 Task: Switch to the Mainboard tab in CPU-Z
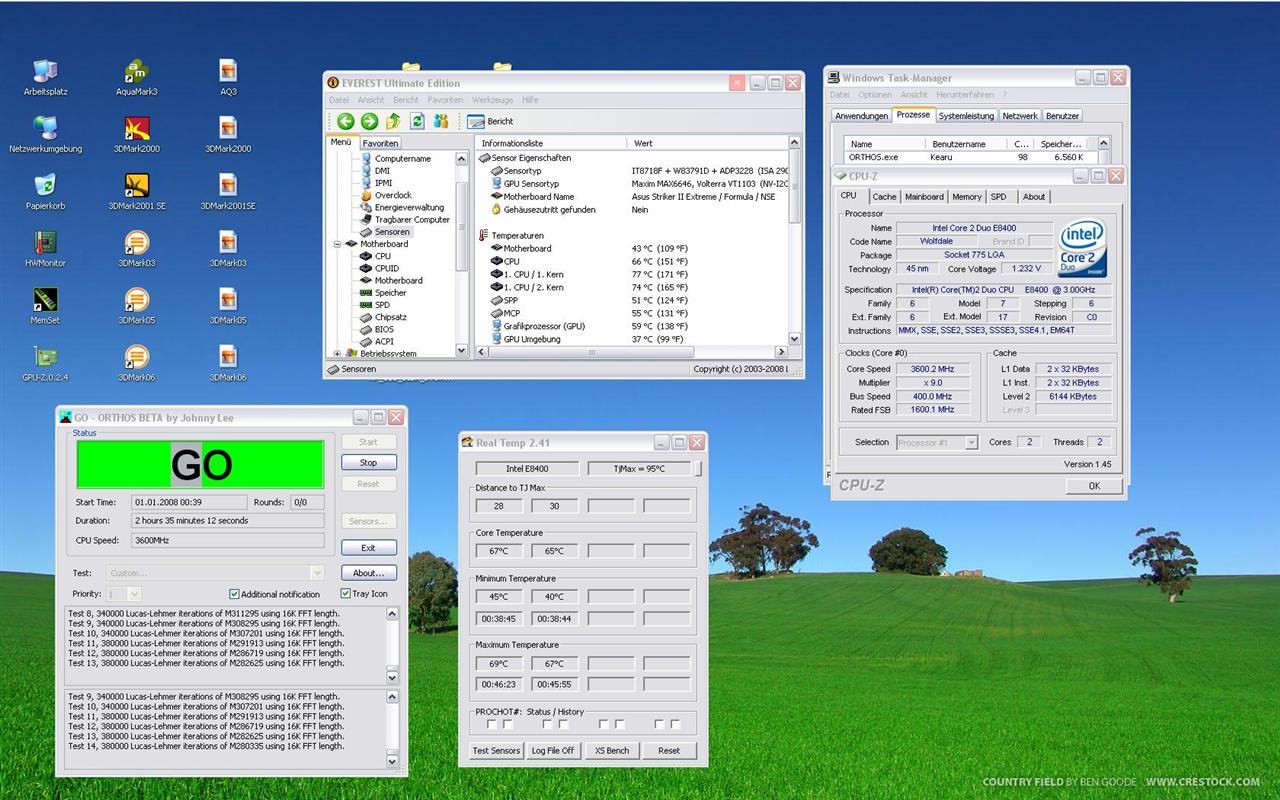[924, 197]
